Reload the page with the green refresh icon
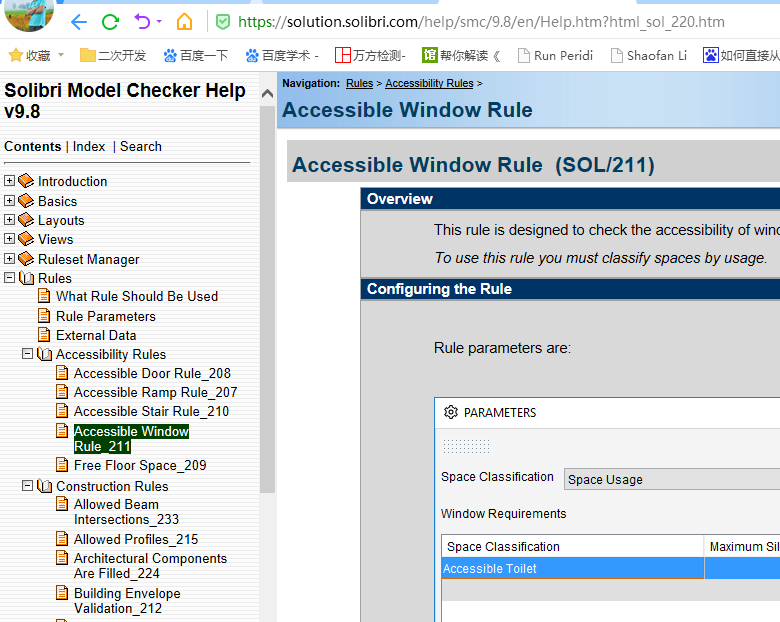This screenshot has height=622, width=780. pos(110,22)
